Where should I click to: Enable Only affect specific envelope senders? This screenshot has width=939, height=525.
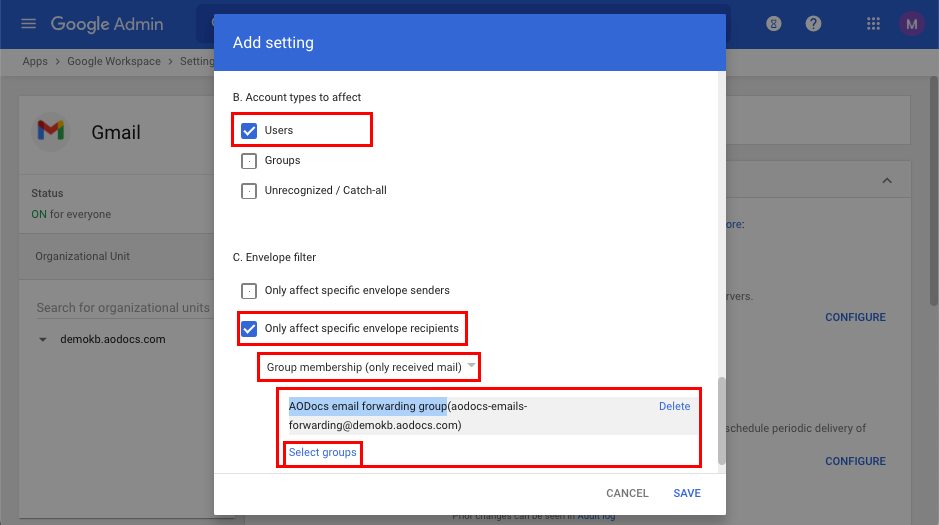point(249,290)
